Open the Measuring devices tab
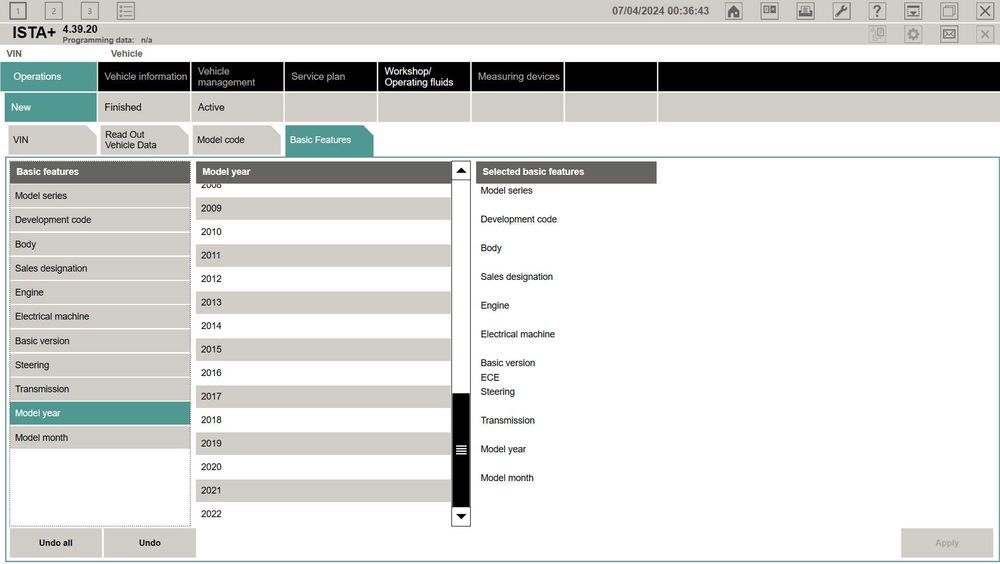The width and height of the screenshot is (1000, 564). click(x=517, y=77)
